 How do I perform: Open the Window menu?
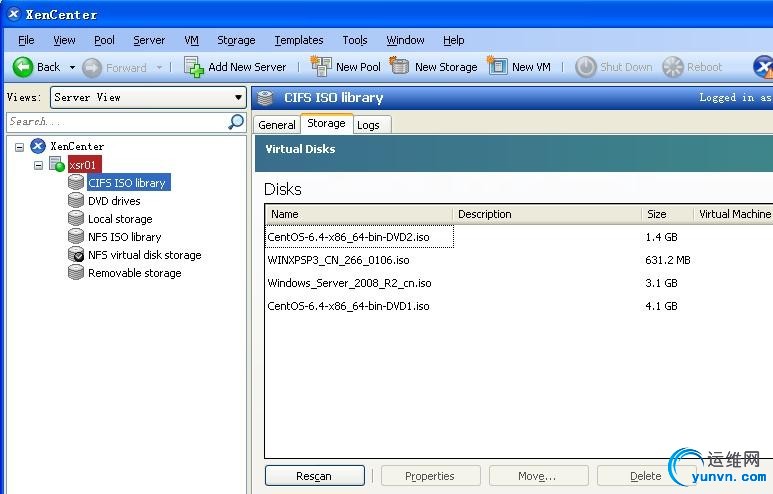coord(405,40)
